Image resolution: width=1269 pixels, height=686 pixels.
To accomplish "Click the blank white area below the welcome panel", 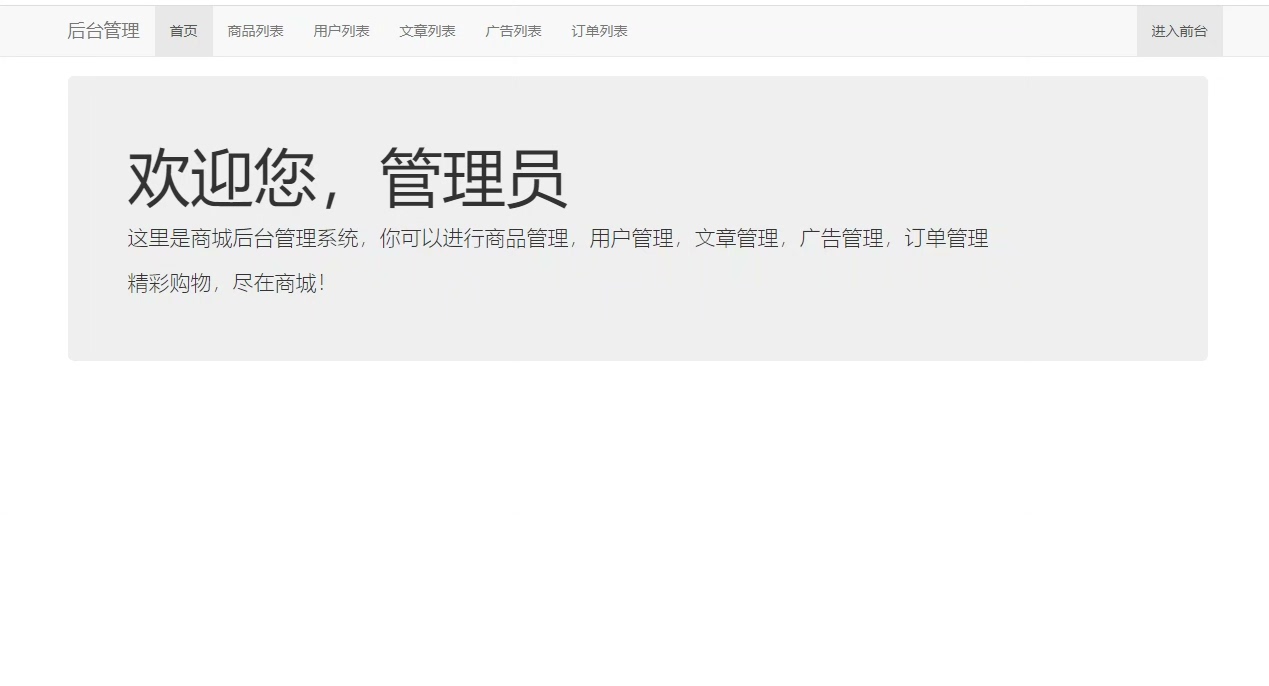I will coord(634,520).
